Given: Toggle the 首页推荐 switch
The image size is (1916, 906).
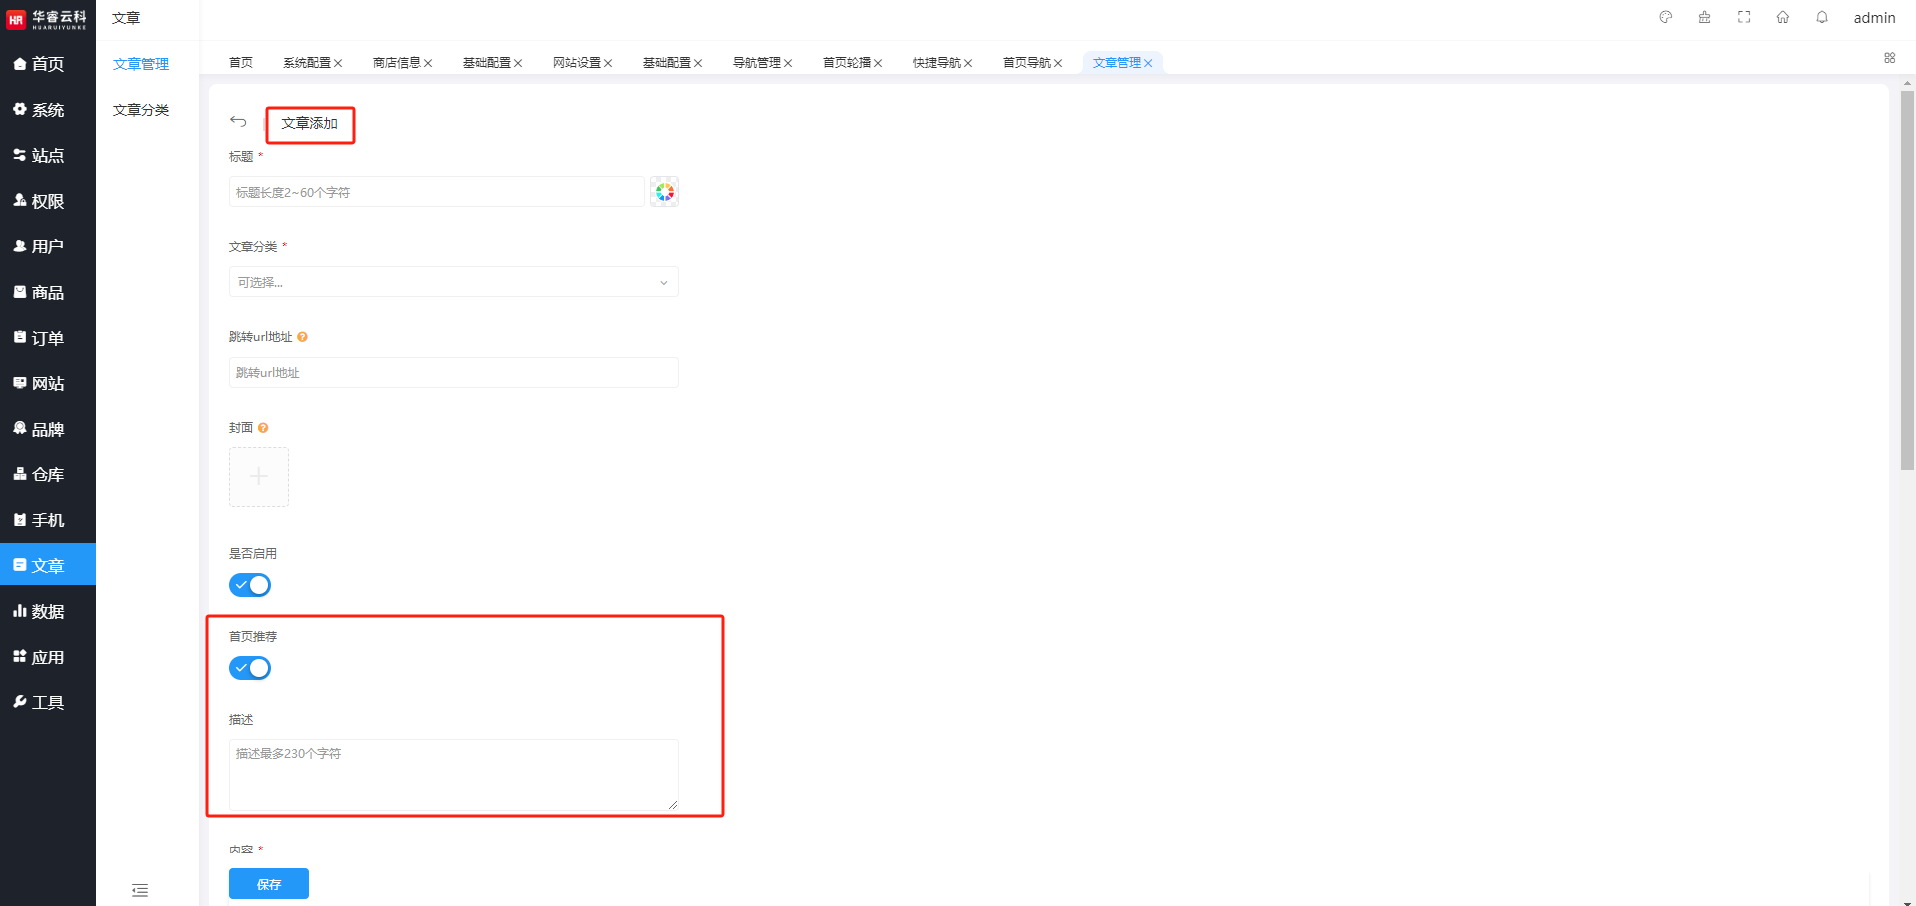Looking at the screenshot, I should click(x=250, y=668).
